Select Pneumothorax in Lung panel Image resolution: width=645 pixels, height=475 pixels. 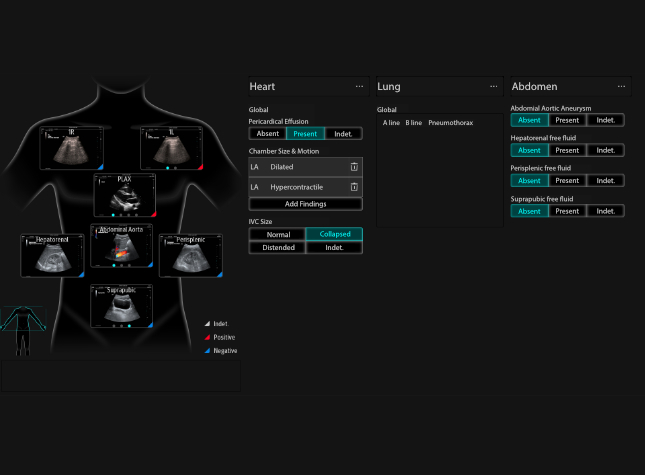point(448,122)
